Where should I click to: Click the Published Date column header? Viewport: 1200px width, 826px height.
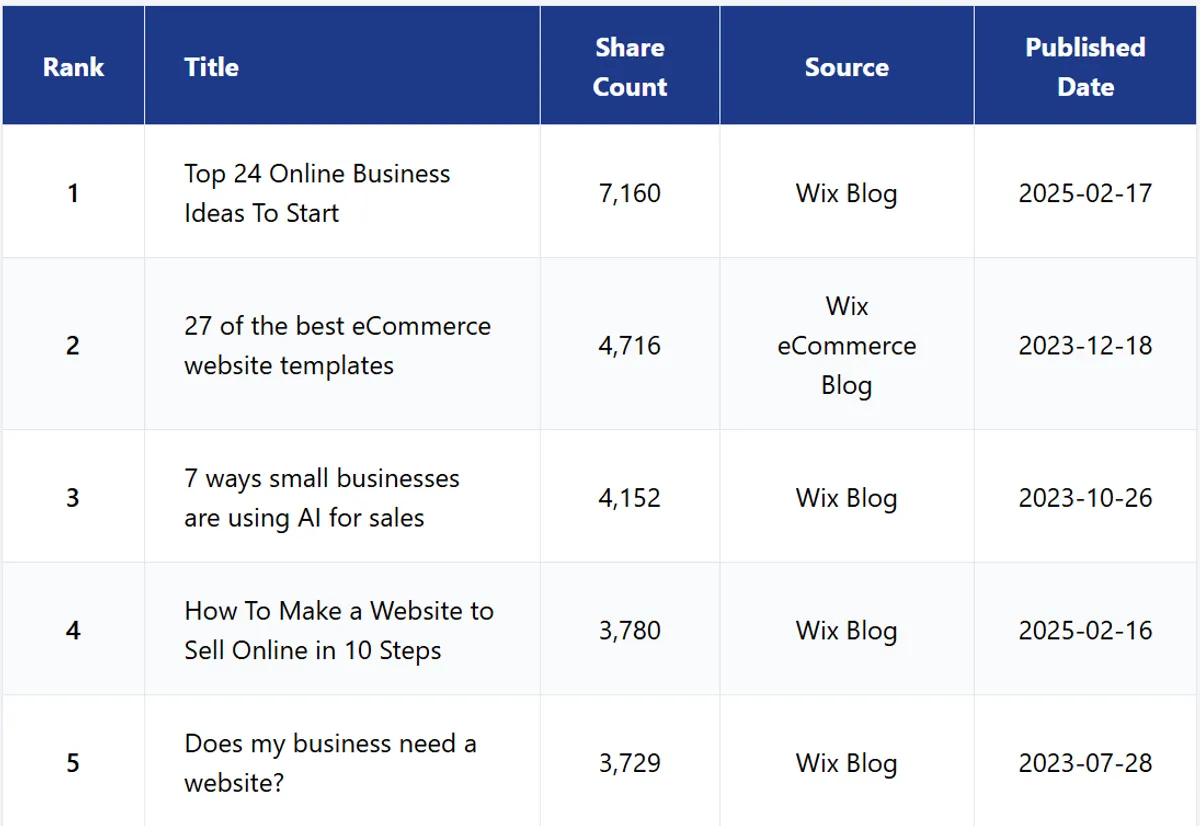pos(1085,67)
